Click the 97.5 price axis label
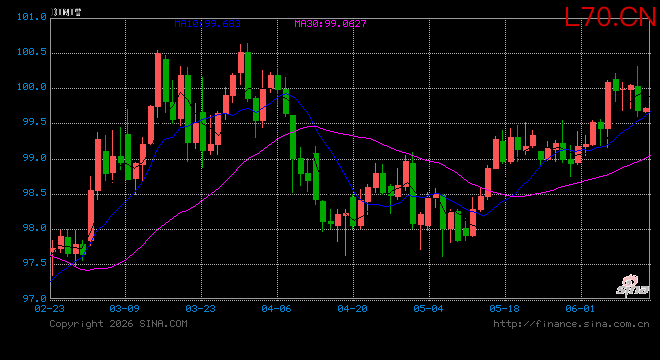Viewport: 660px width, 360px height. tap(35, 263)
